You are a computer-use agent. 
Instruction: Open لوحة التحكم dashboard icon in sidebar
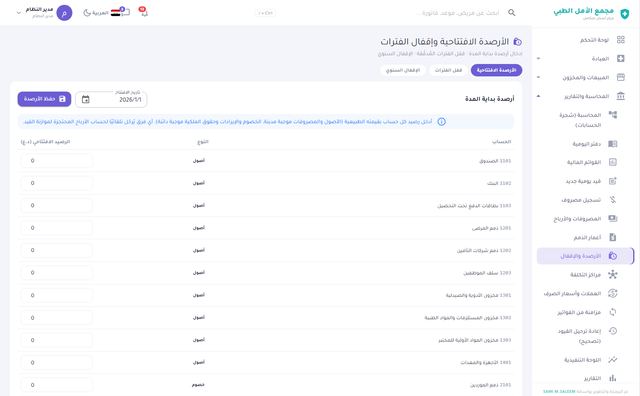pyautogui.click(x=620, y=40)
